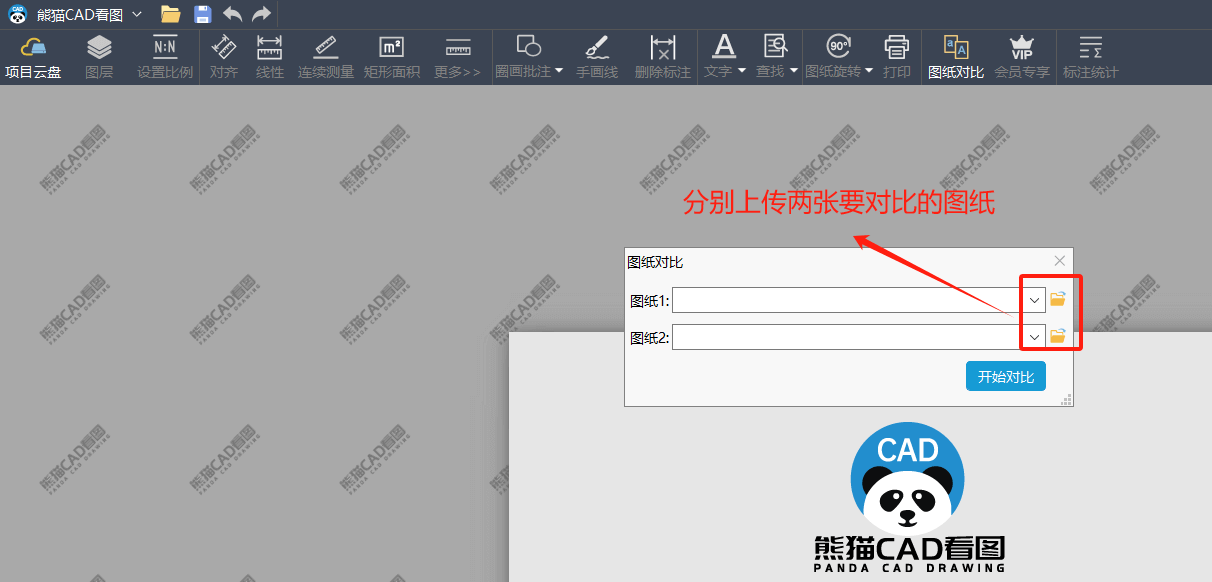
Task: Select the 手画线 freehand line tool
Action: coord(597,57)
